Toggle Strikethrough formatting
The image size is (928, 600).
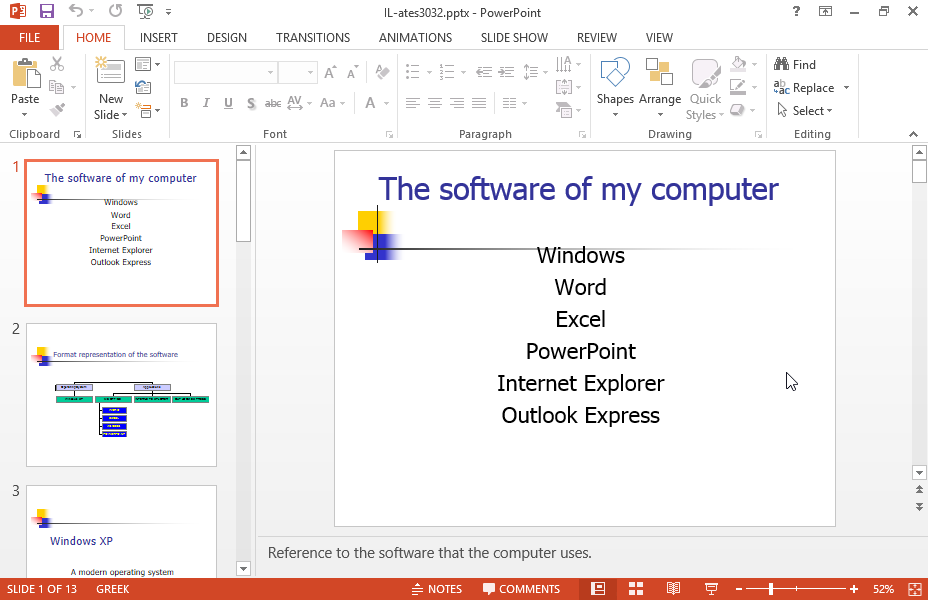273,103
